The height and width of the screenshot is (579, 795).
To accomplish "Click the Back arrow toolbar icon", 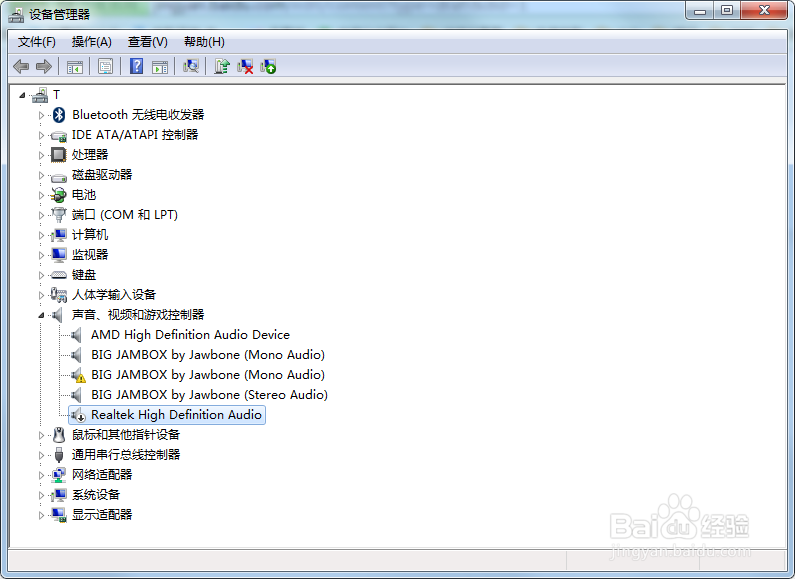I will [x=21, y=66].
